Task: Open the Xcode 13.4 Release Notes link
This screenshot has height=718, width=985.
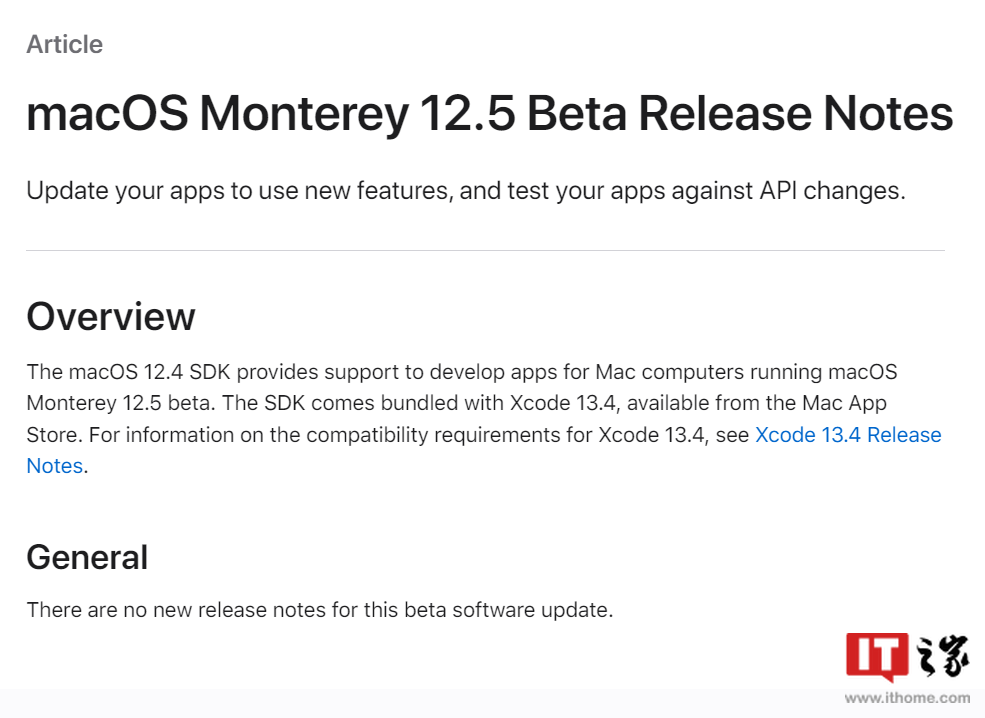Action: pos(848,435)
